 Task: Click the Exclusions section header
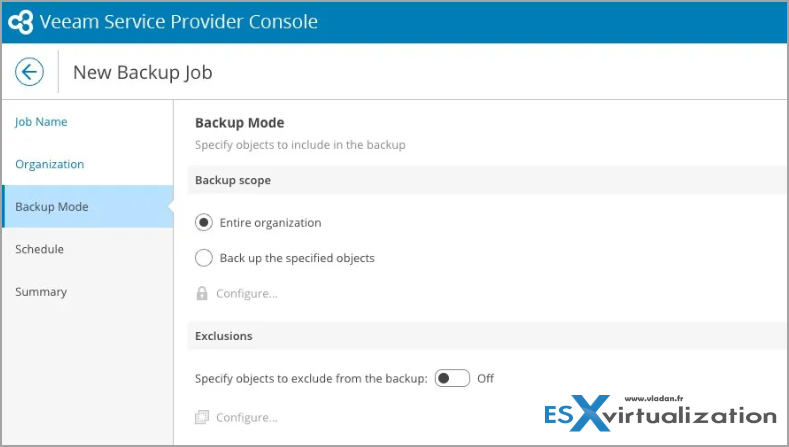tap(486, 336)
